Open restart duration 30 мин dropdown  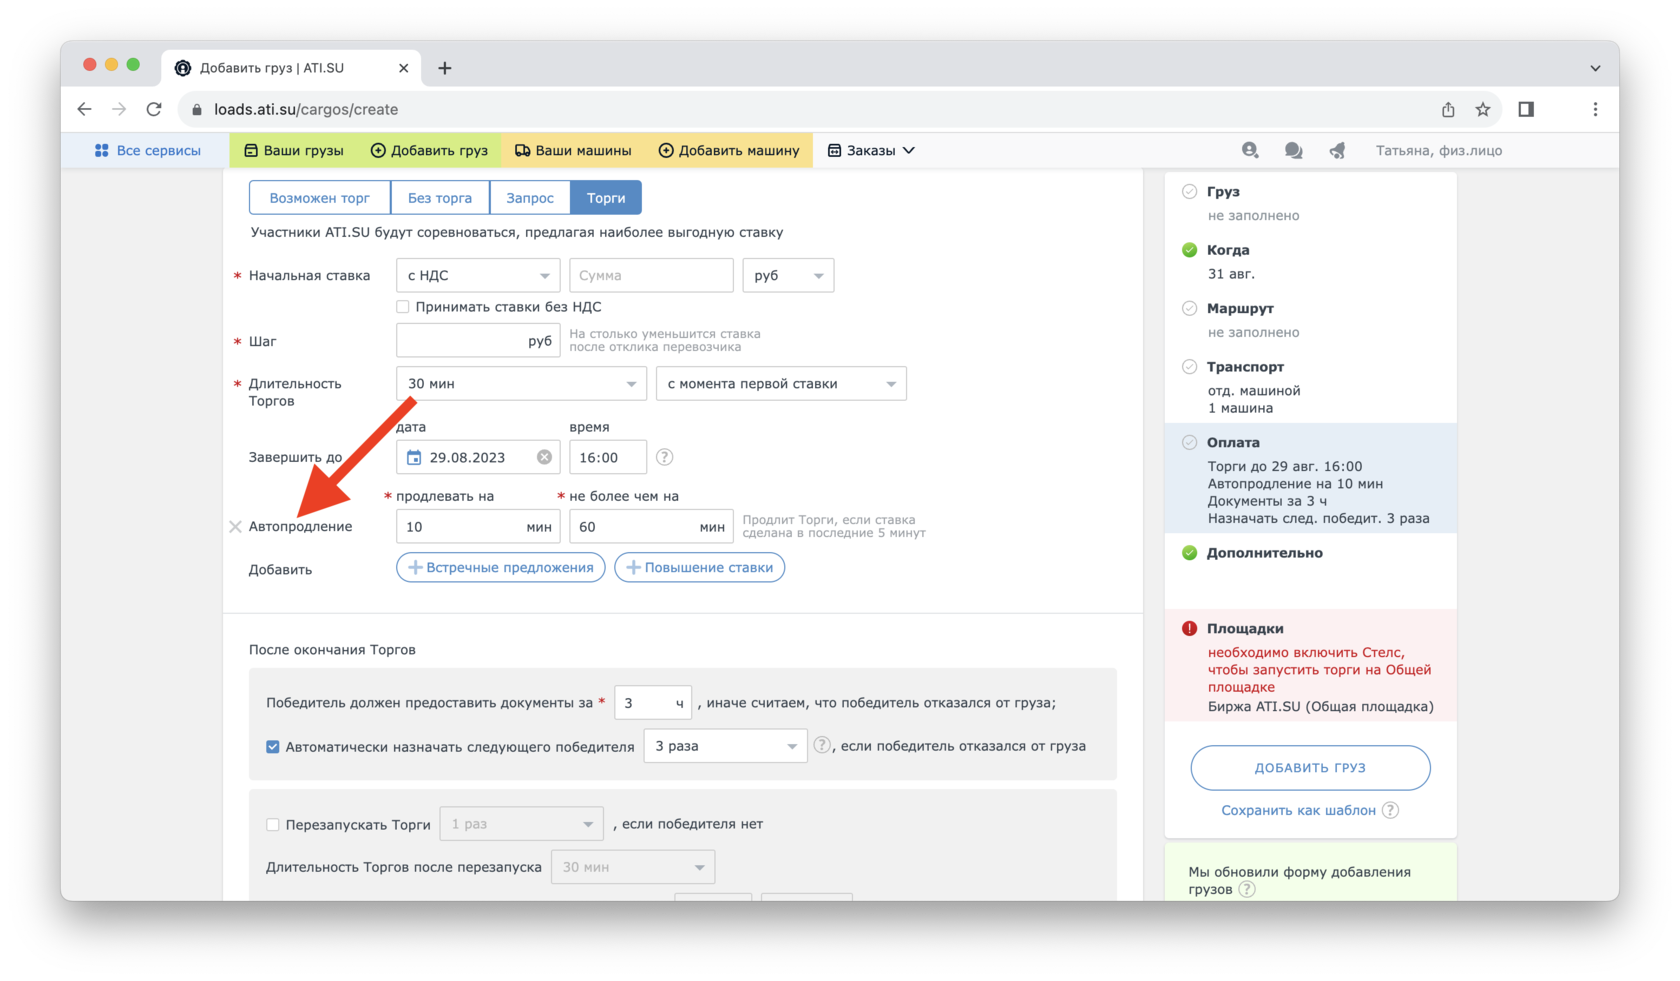[x=633, y=867]
